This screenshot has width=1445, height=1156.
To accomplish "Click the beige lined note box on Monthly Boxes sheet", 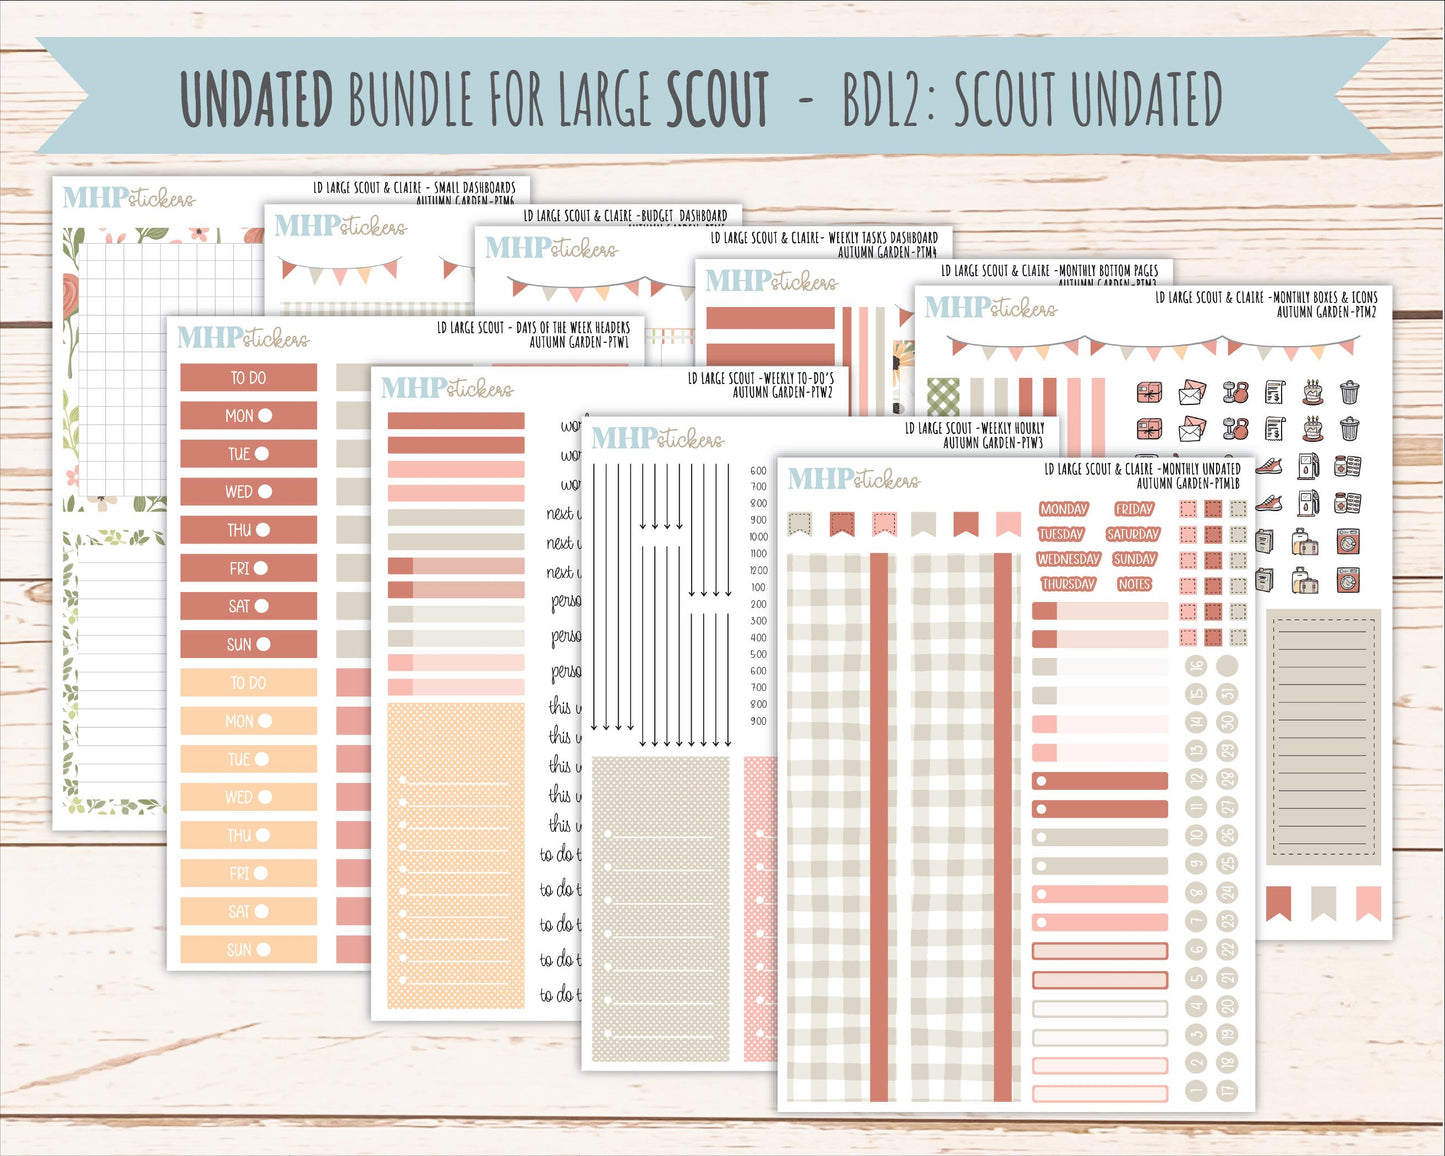I will [x=1324, y=737].
